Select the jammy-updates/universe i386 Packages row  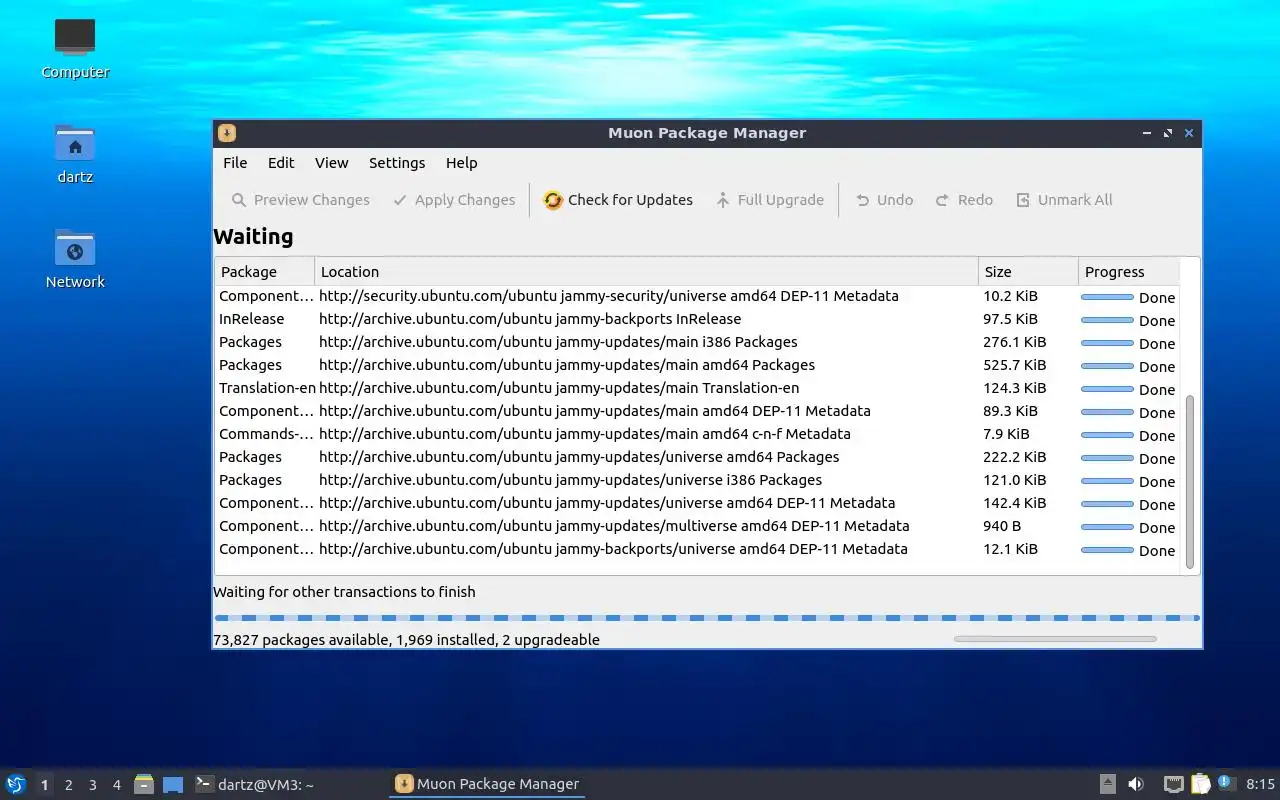(x=697, y=480)
